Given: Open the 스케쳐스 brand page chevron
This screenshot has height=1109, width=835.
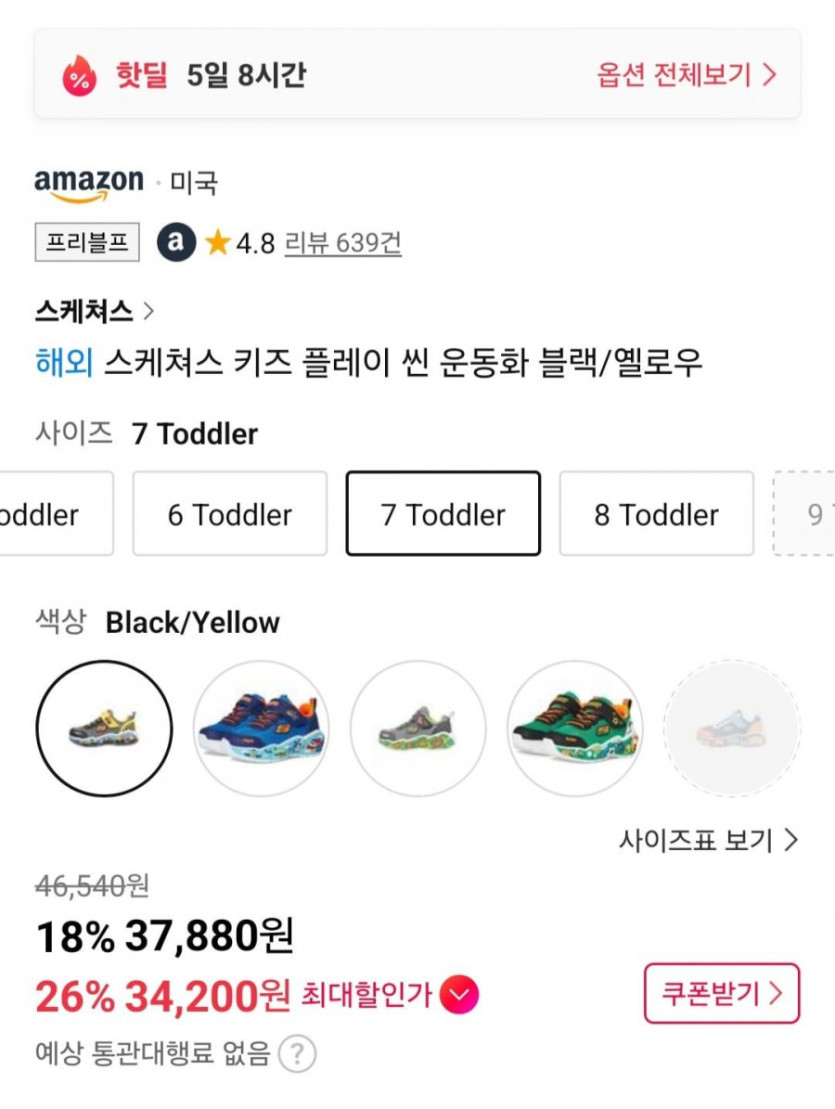Looking at the screenshot, I should click(x=149, y=311).
